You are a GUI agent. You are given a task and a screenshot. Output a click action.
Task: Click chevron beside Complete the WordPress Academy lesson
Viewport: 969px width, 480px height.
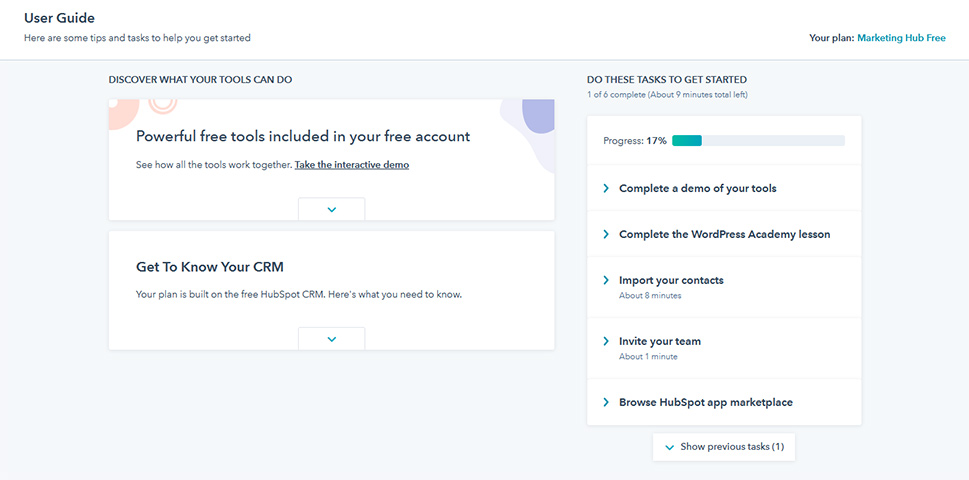tap(606, 234)
